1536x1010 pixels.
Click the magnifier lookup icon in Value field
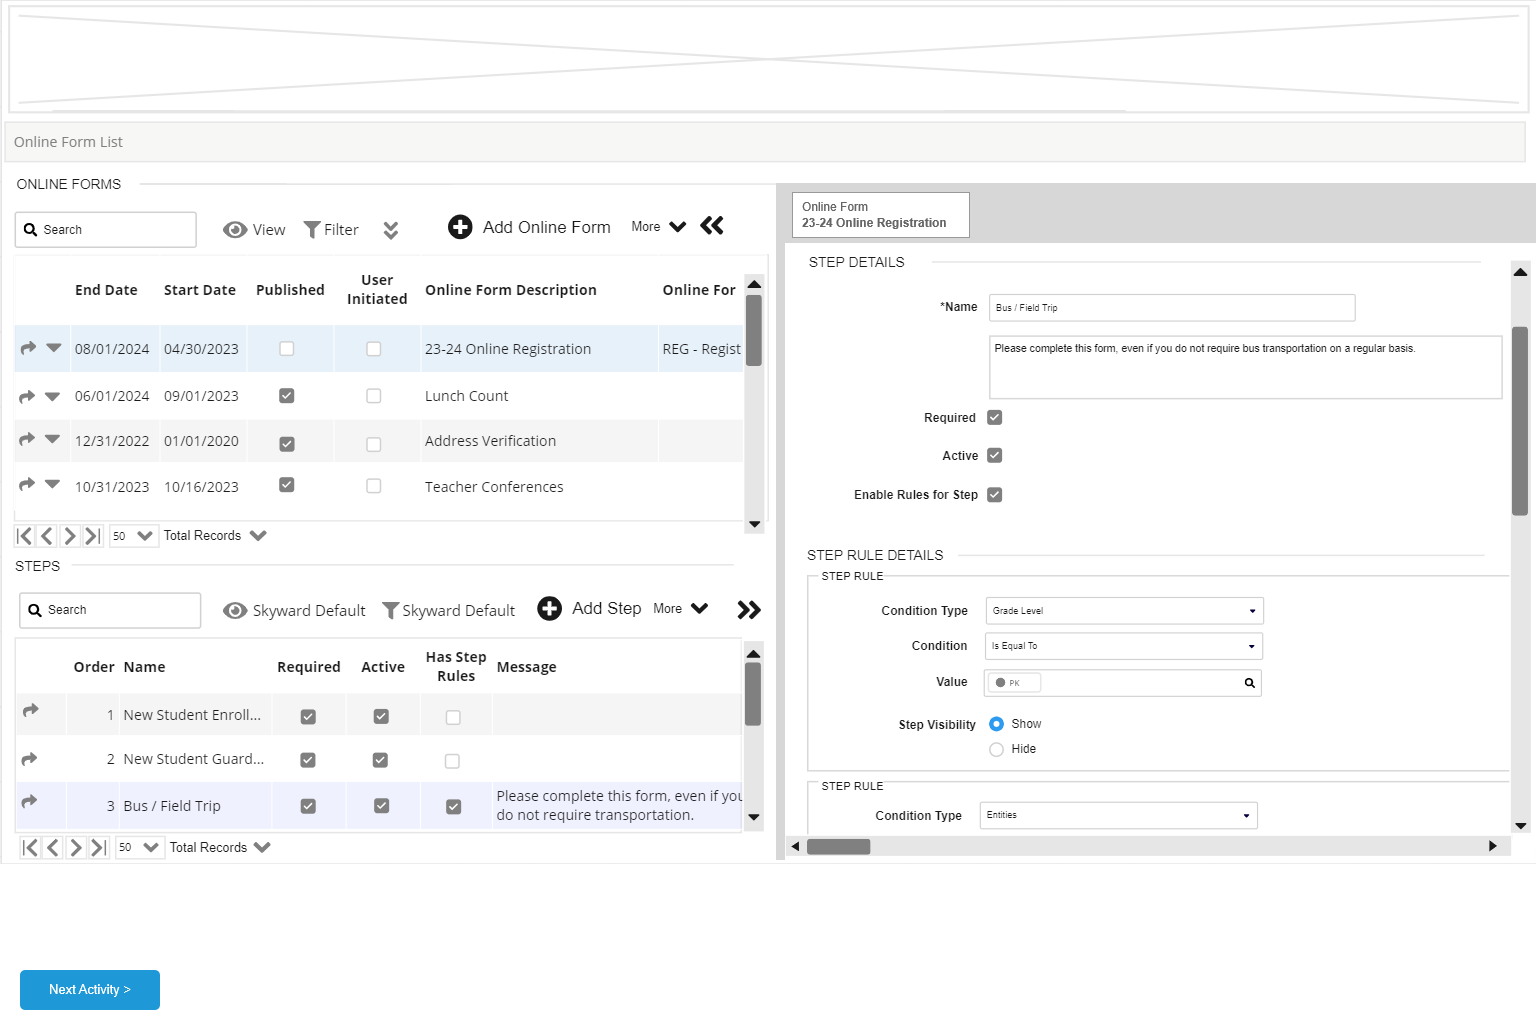point(1249,683)
